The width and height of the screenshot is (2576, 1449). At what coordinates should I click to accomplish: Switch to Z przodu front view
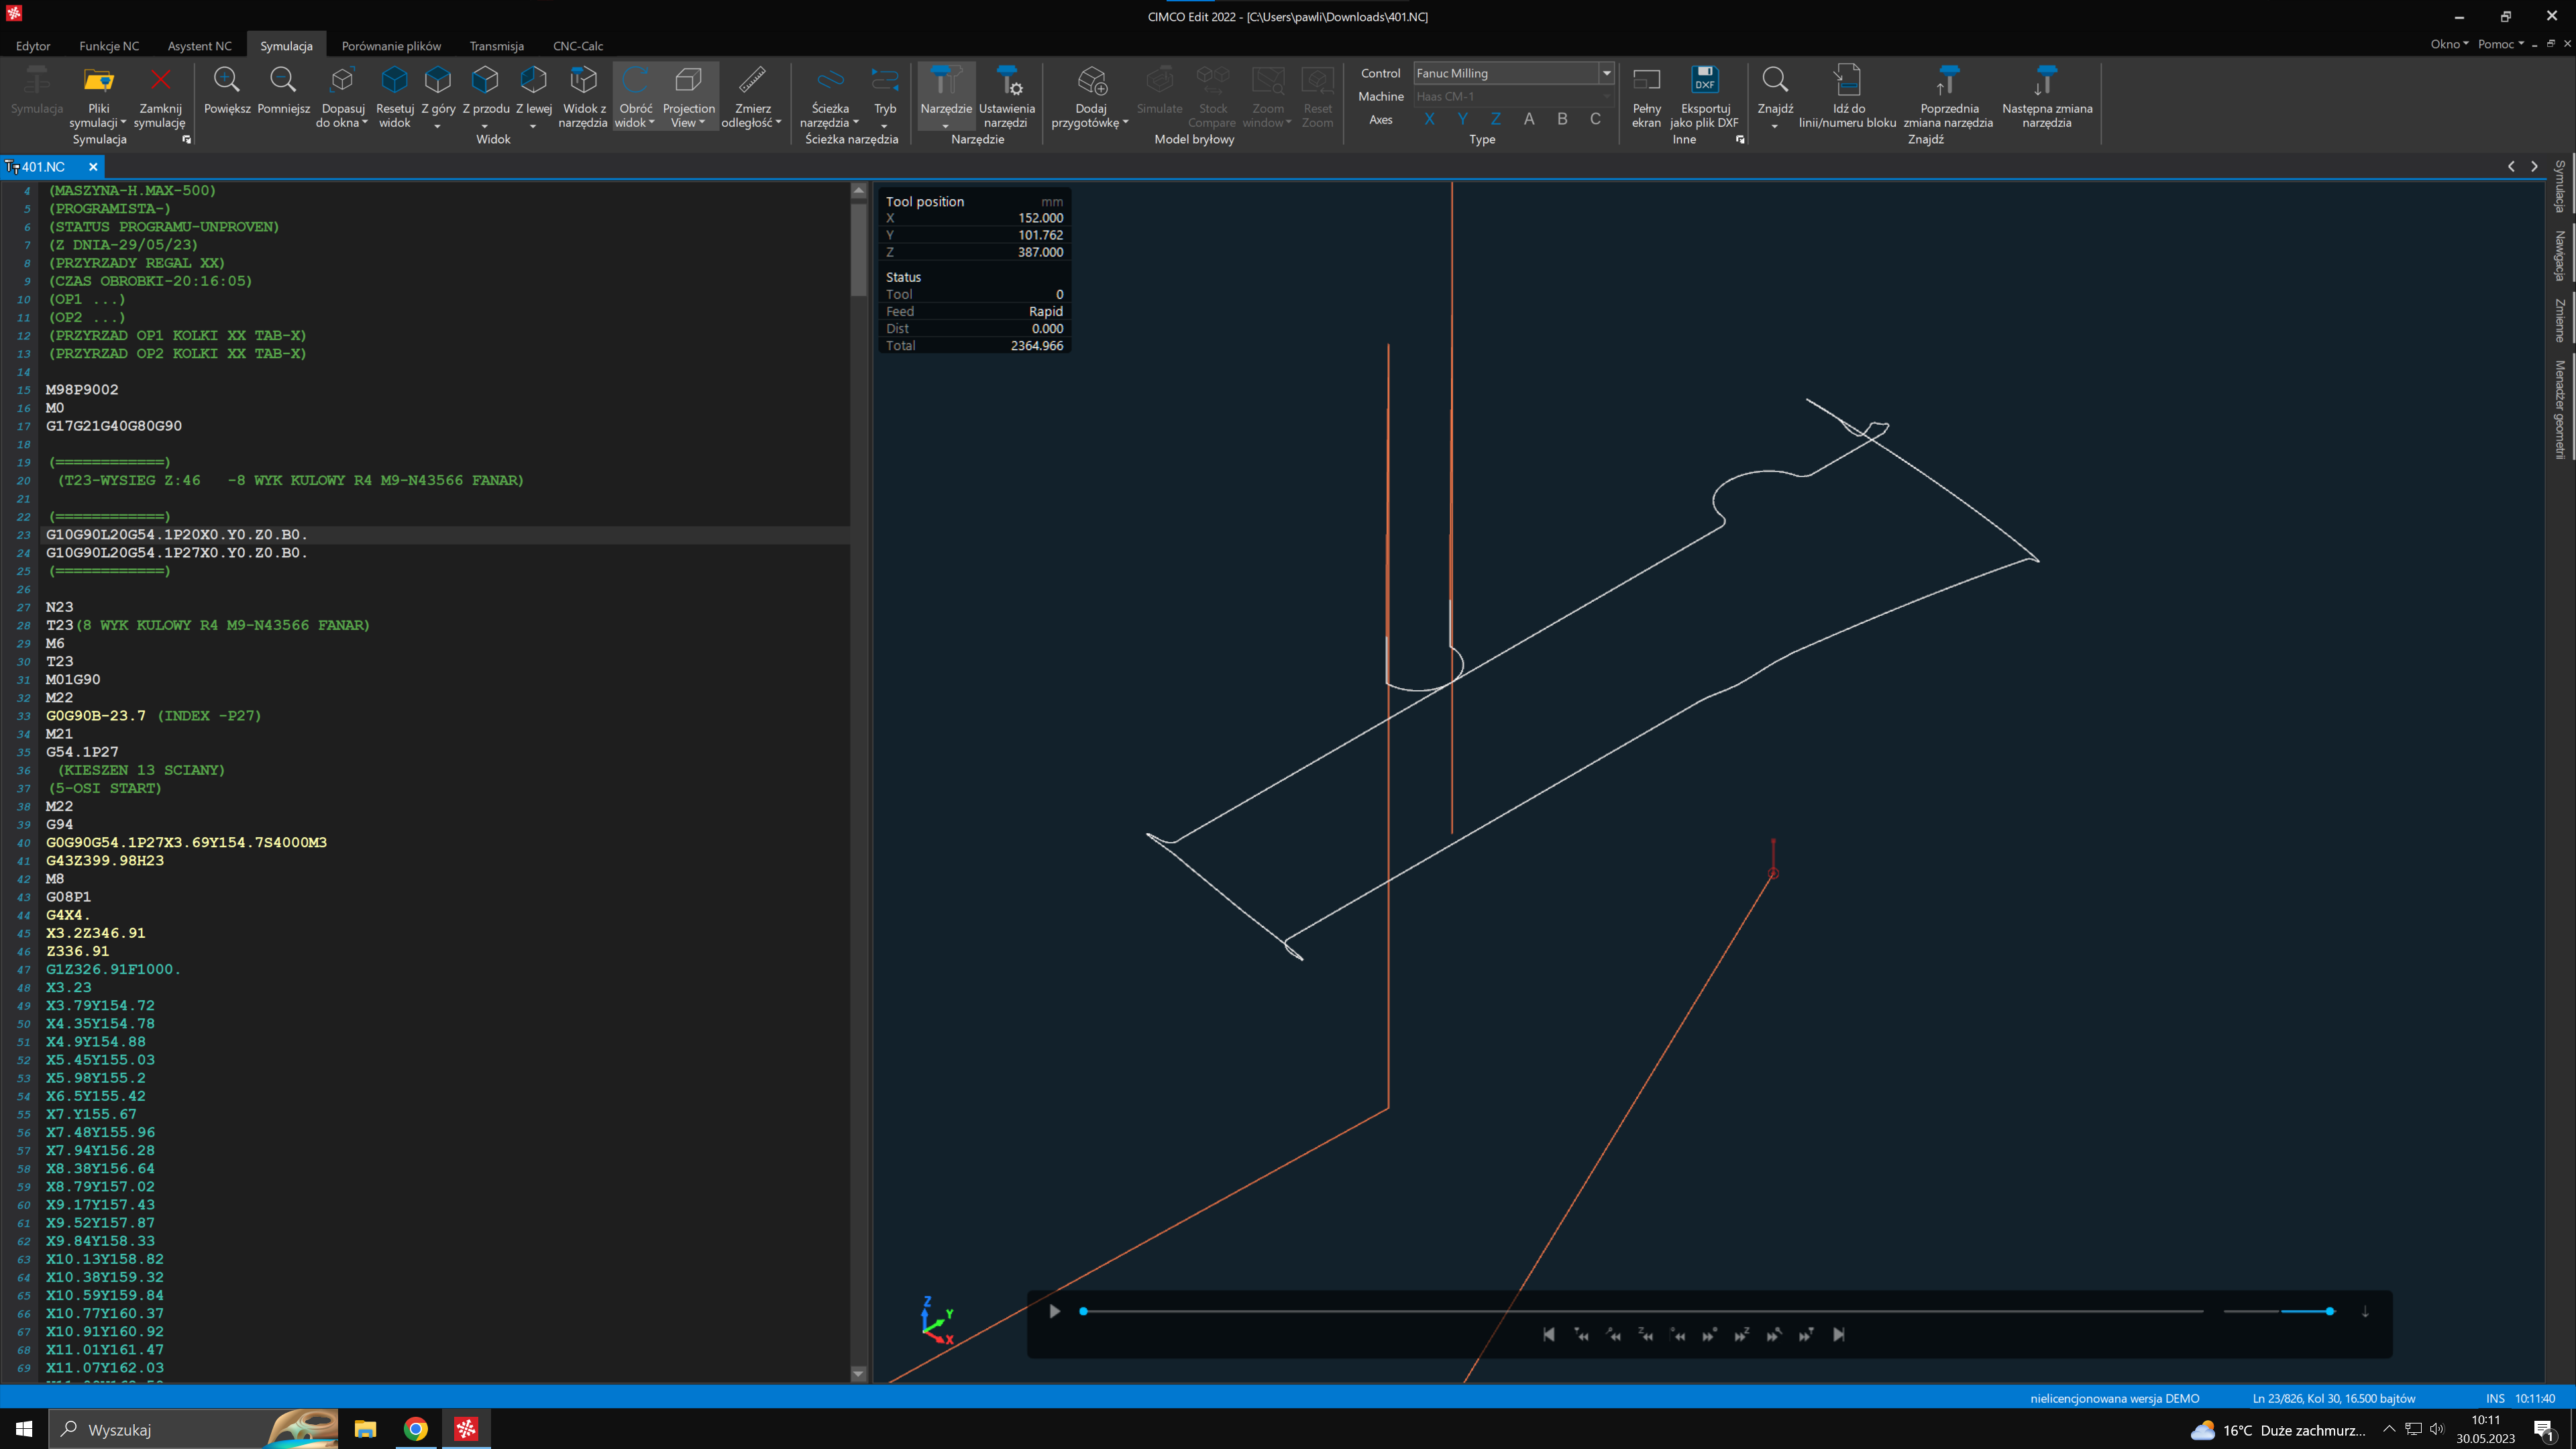click(x=485, y=96)
